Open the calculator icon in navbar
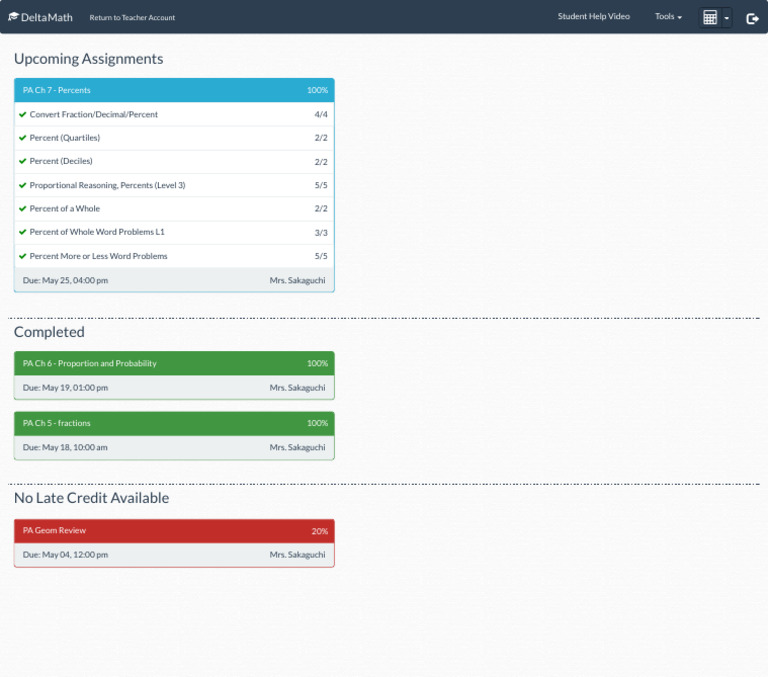The height and width of the screenshot is (677, 768). (710, 18)
